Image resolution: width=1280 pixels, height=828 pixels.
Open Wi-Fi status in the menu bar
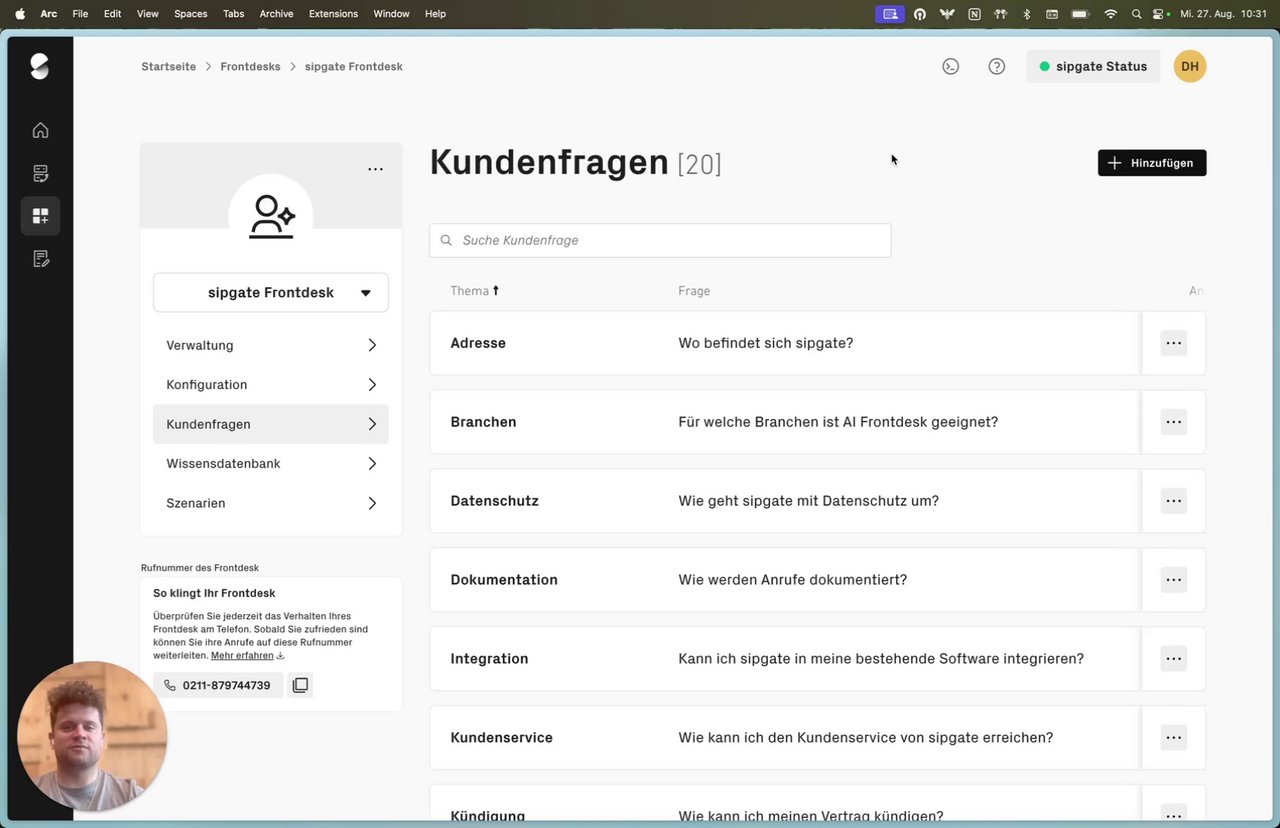click(x=1110, y=14)
